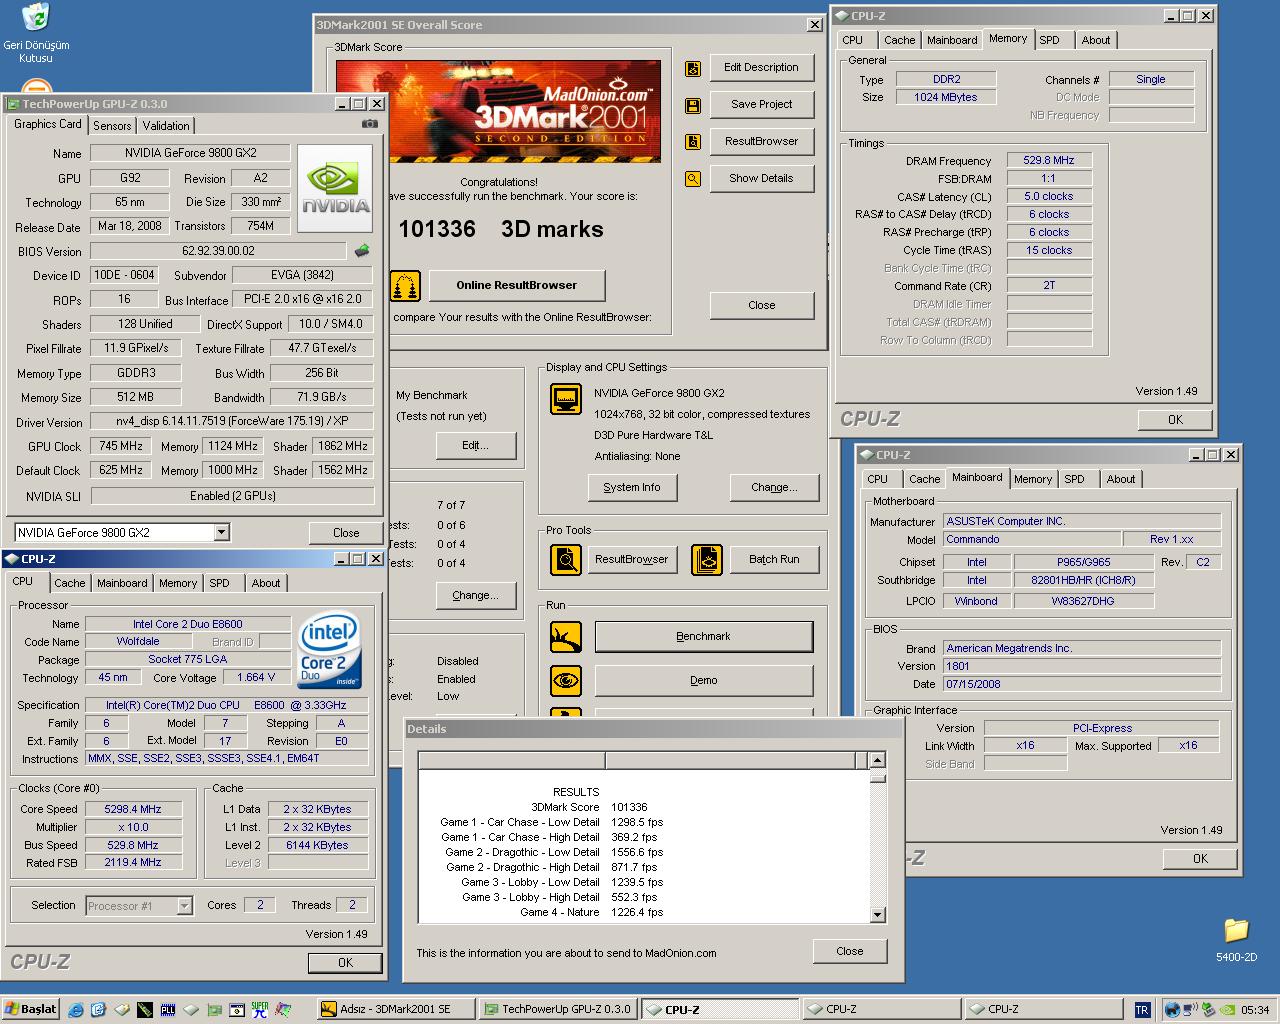Switch to TechPowerUp GPU-Z taskbar button
This screenshot has height=1024, width=1280.
[558, 1010]
